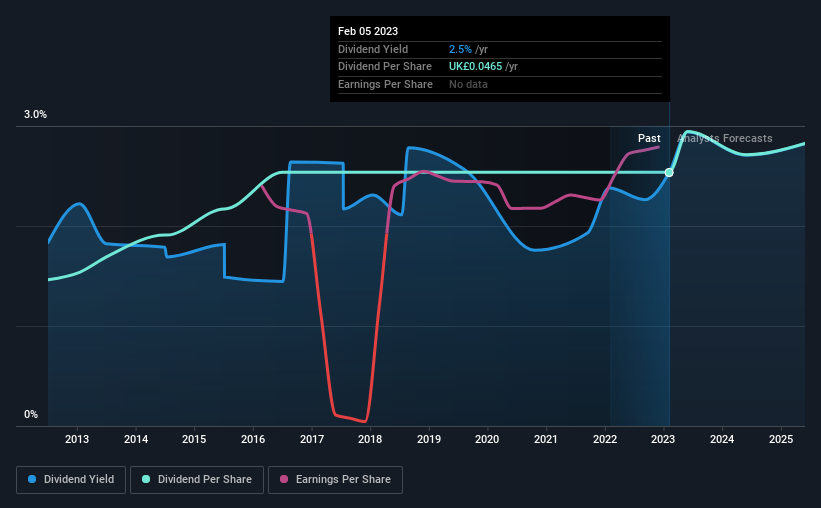Toggle the Dividend Yield legend button
The width and height of the screenshot is (821, 508).
71,480
